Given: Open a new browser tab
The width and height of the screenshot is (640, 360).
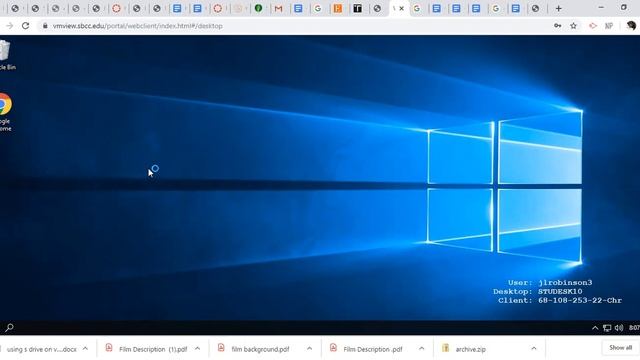Looking at the screenshot, I should (558, 8).
